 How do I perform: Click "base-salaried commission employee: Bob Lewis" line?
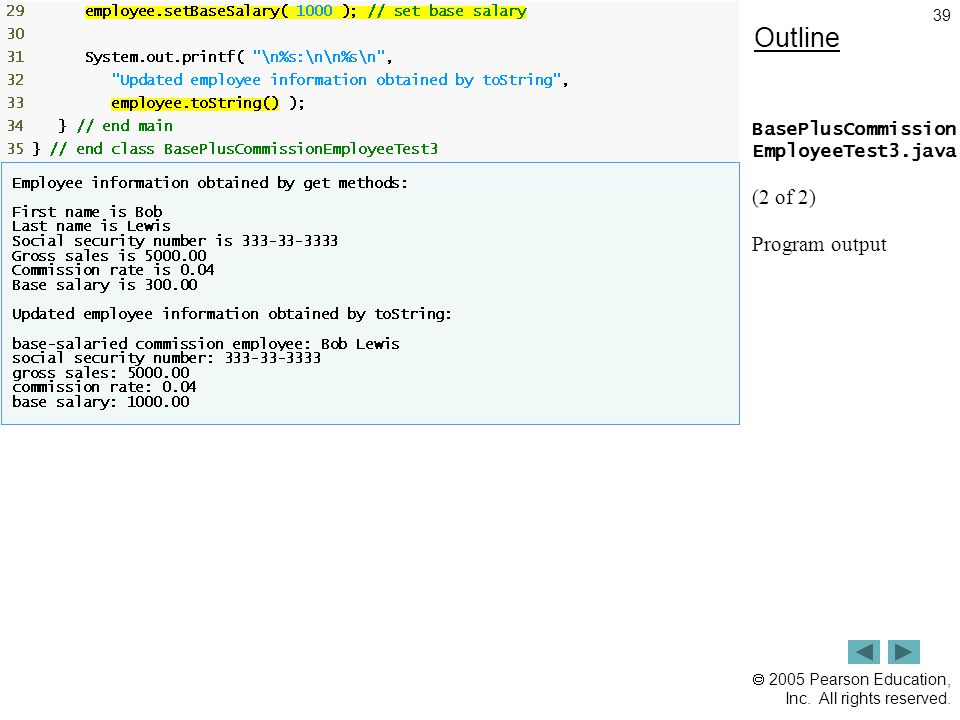(205, 344)
